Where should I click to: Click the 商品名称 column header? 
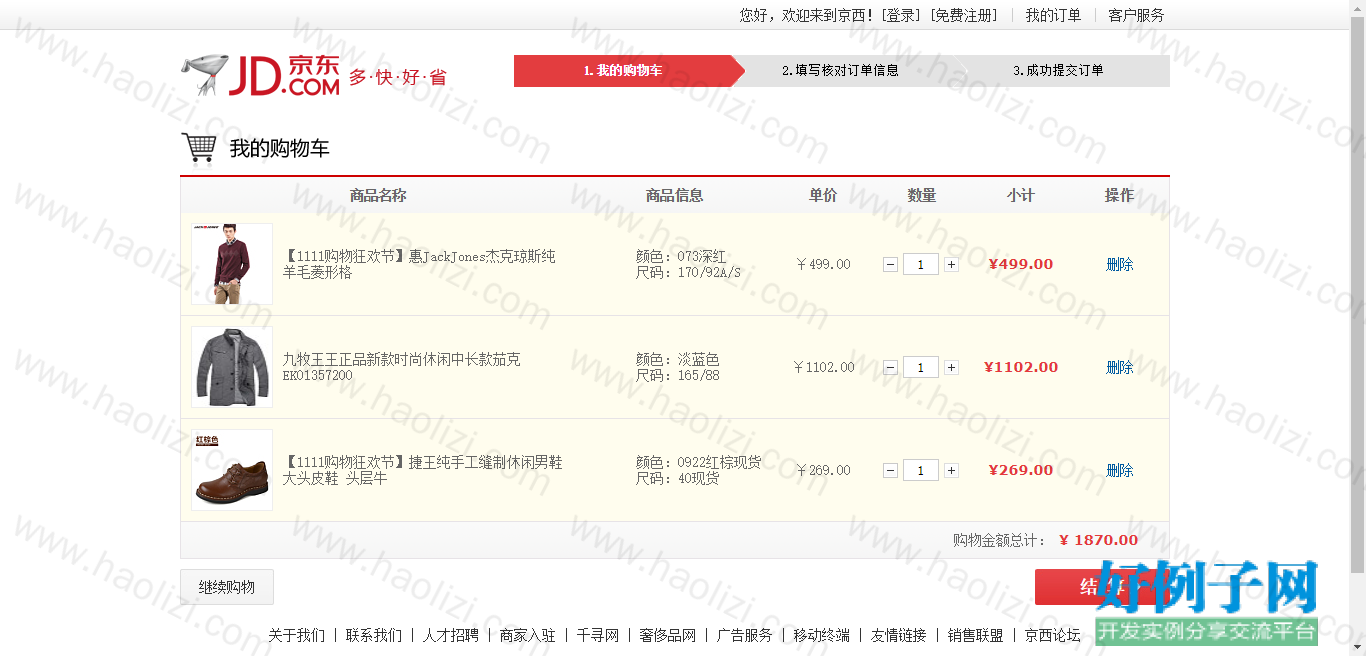378,196
